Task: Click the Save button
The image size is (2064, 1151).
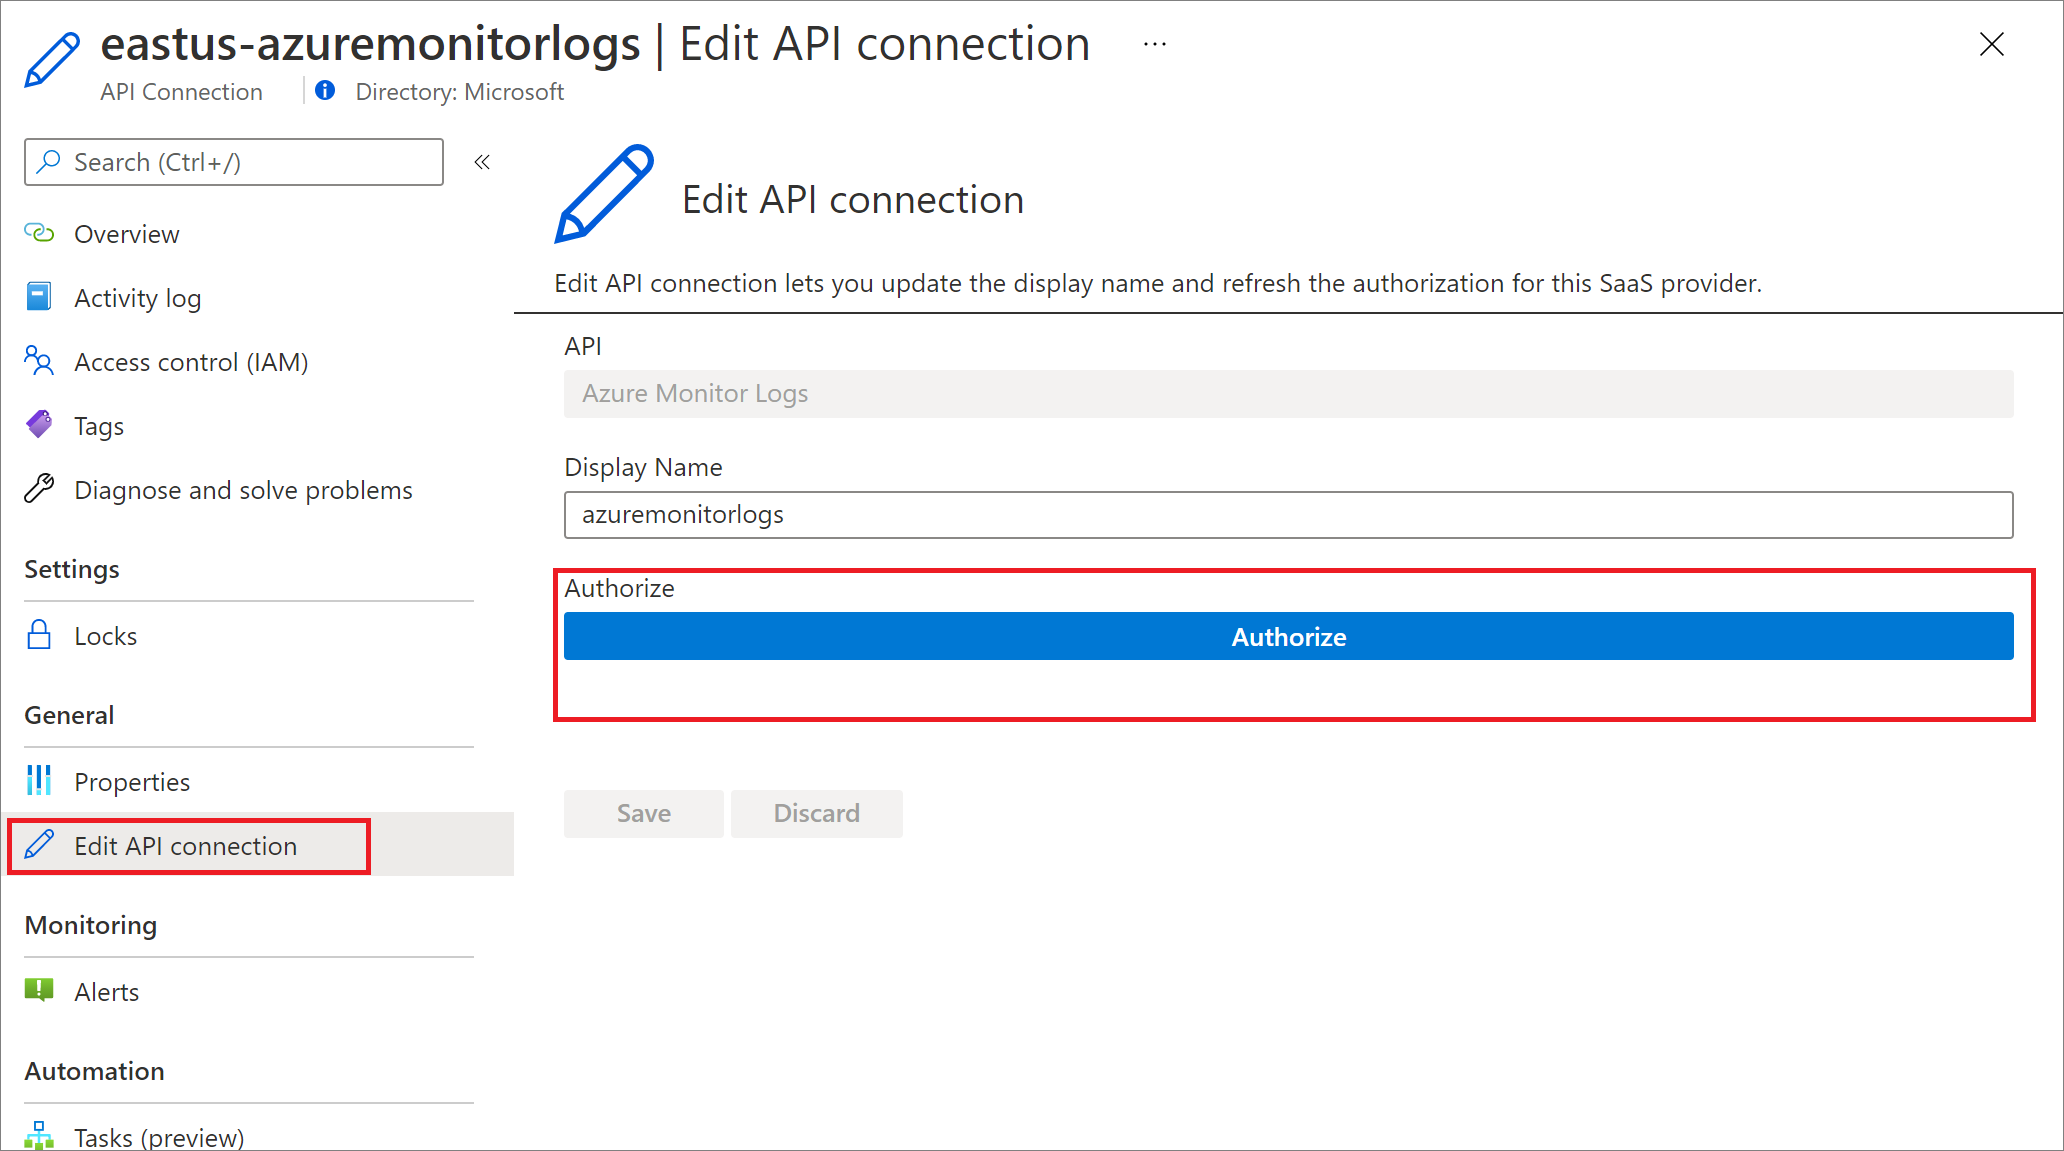Action: coord(644,813)
